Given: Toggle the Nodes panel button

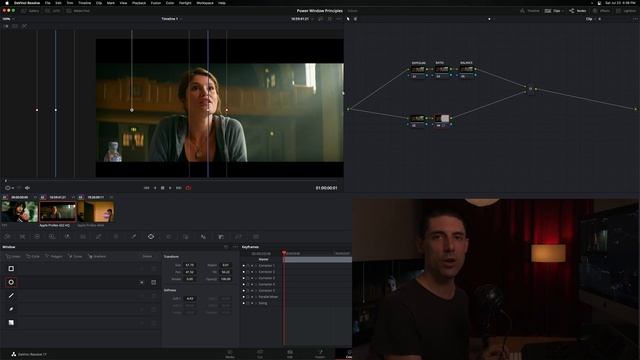Looking at the screenshot, I should coord(578,11).
